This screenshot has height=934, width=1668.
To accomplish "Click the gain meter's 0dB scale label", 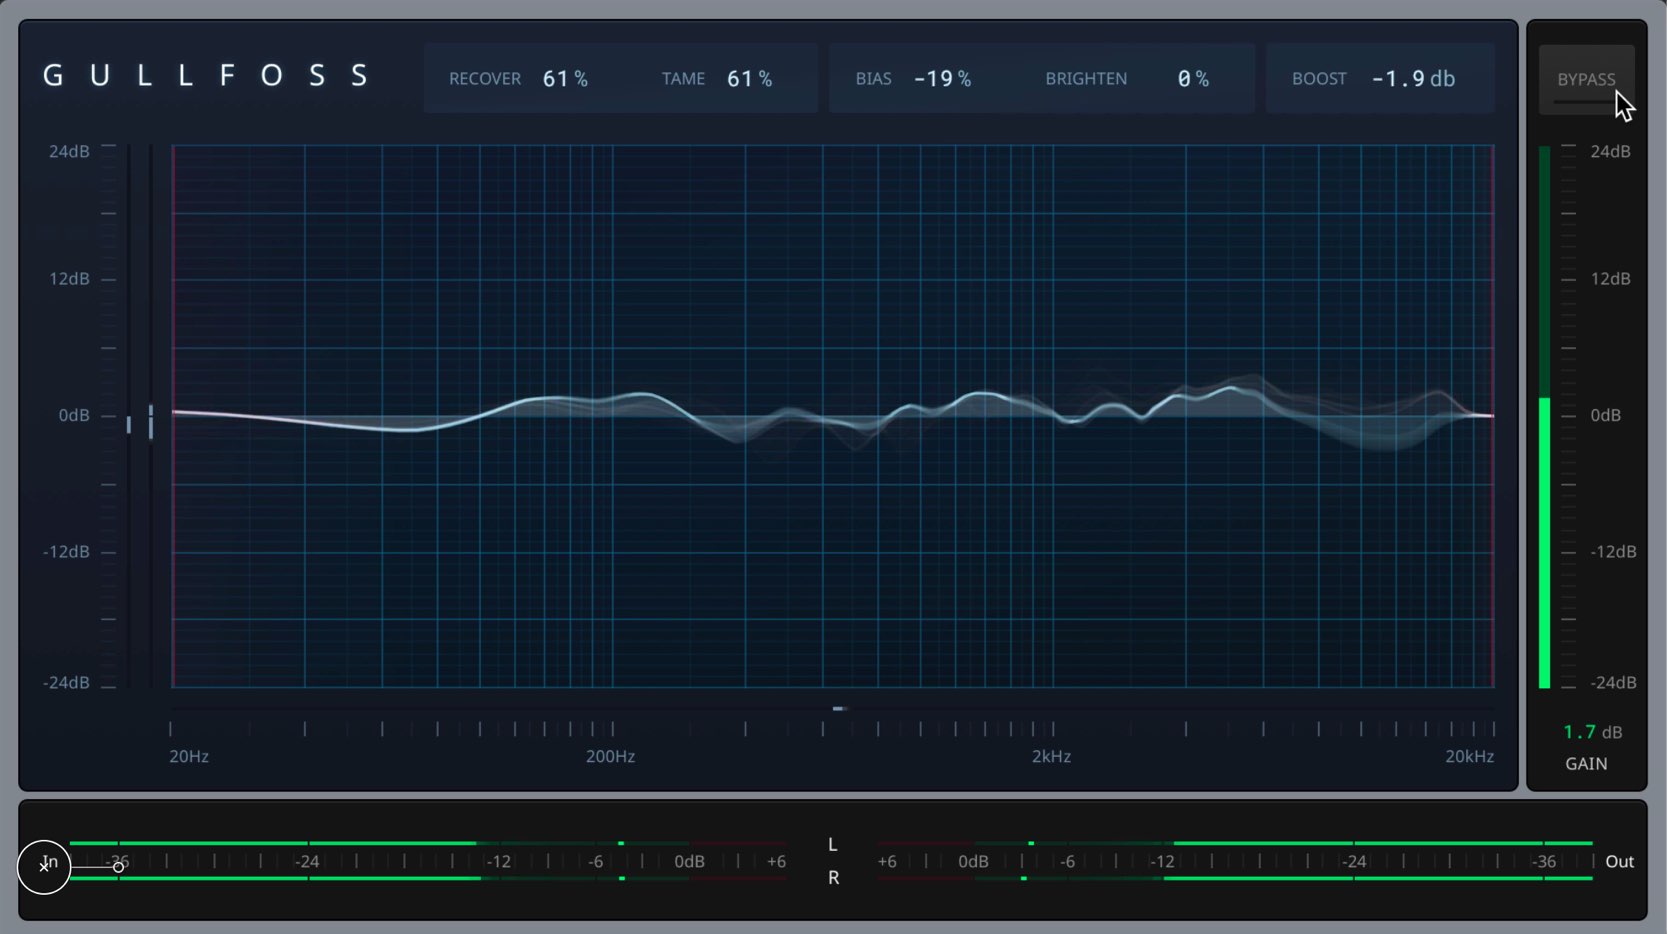I will [1605, 416].
